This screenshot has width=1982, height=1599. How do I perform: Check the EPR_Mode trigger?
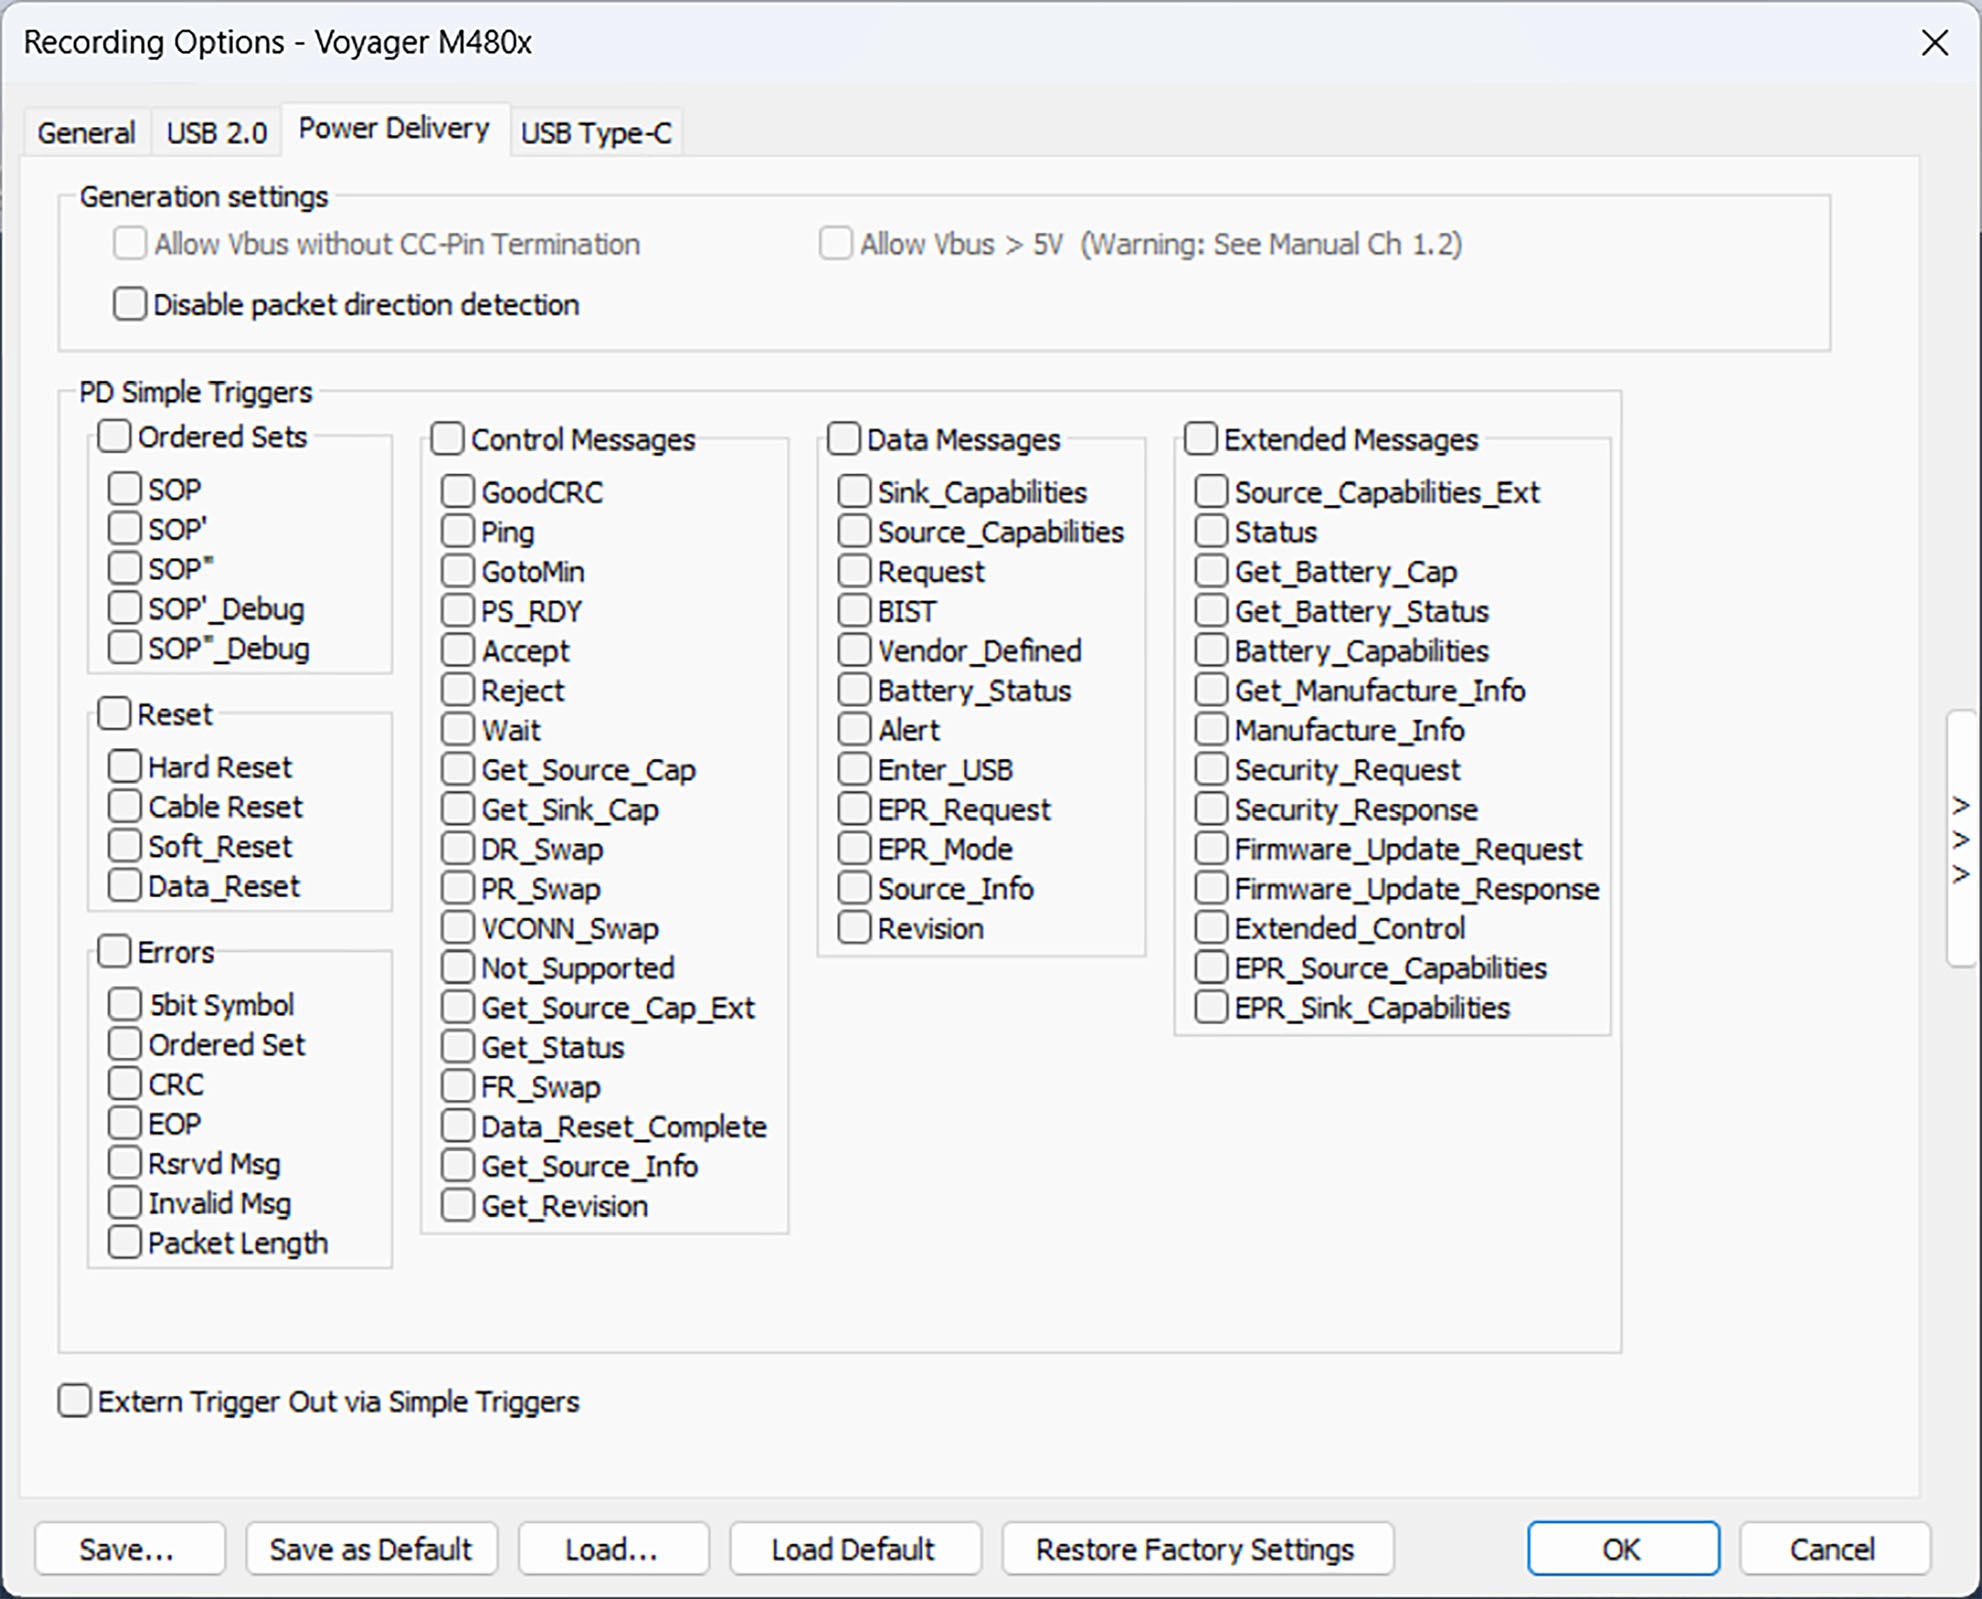point(854,848)
